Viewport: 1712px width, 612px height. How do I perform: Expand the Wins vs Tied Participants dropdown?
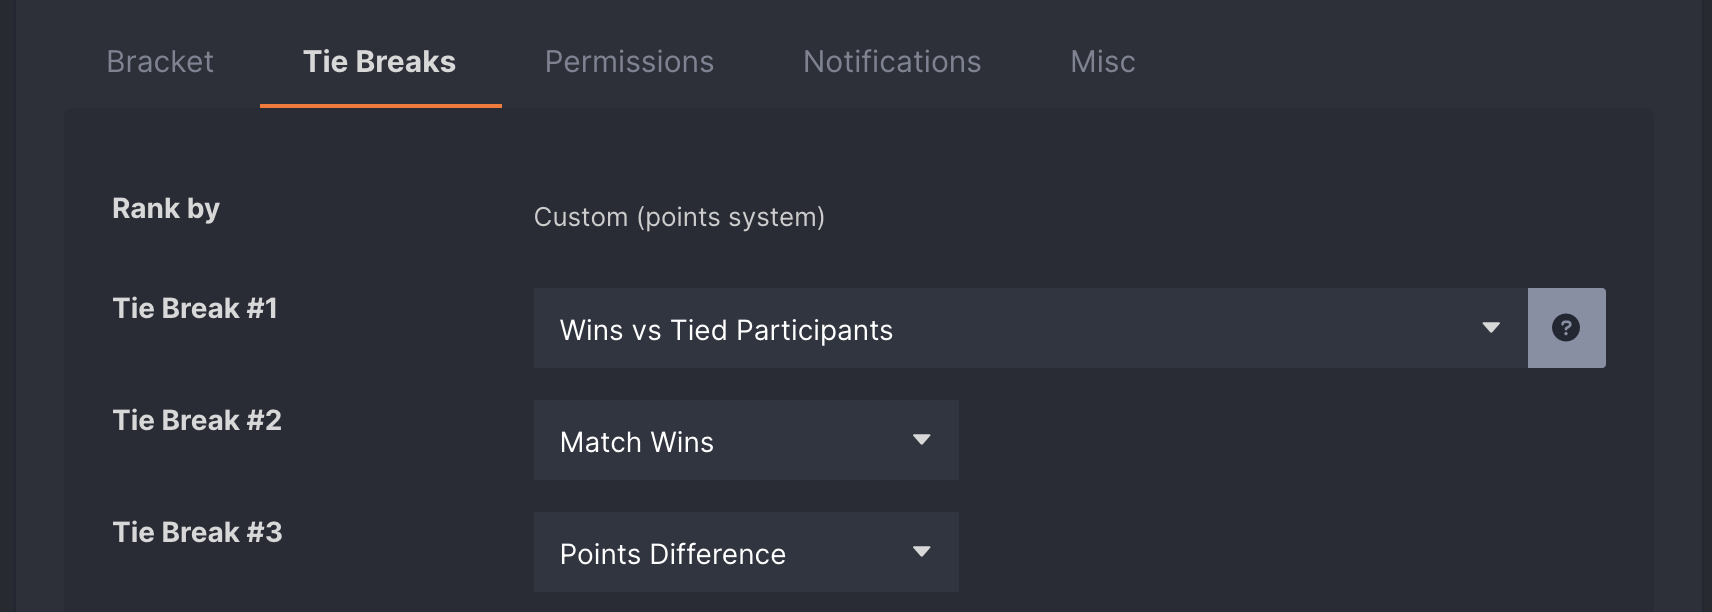pos(1030,328)
